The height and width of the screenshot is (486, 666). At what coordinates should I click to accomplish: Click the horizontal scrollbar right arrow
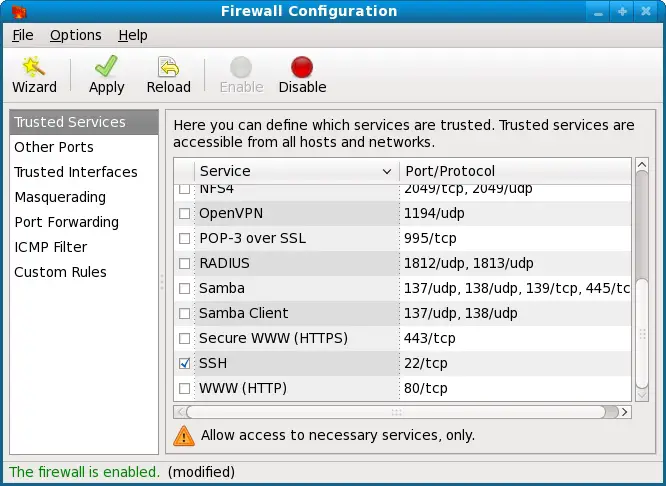(625, 411)
